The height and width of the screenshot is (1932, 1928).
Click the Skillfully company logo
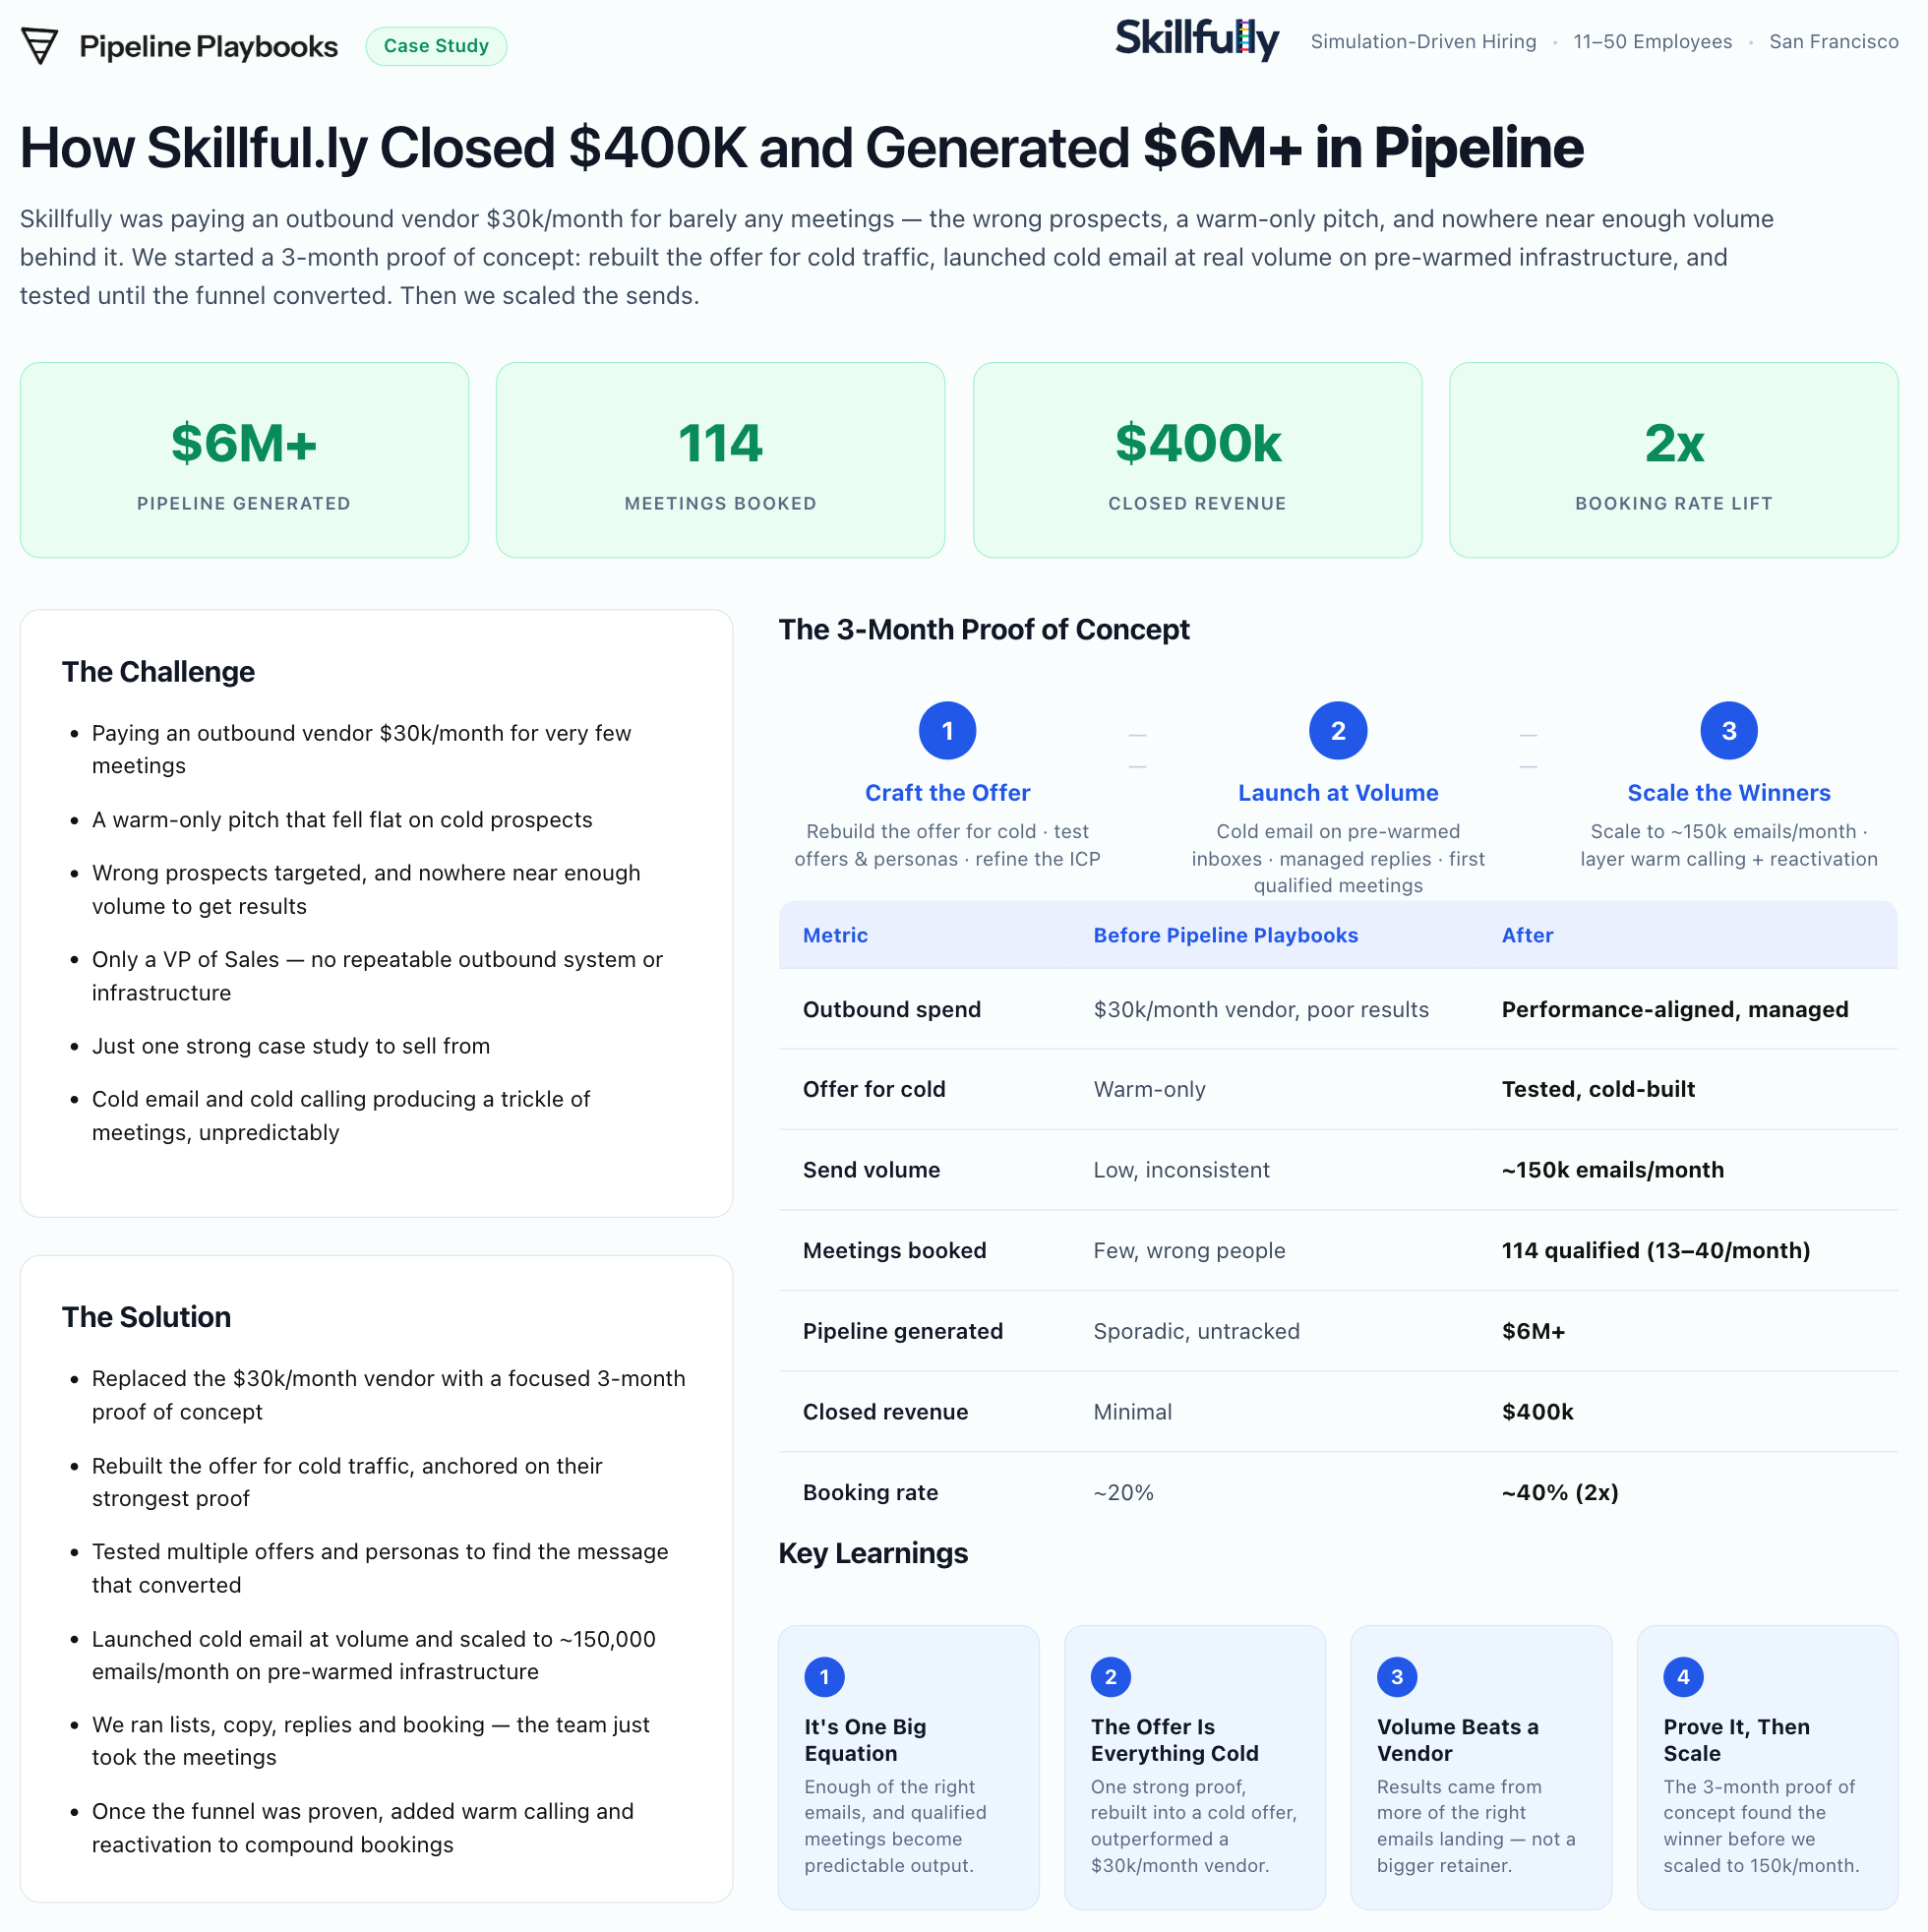[1196, 40]
